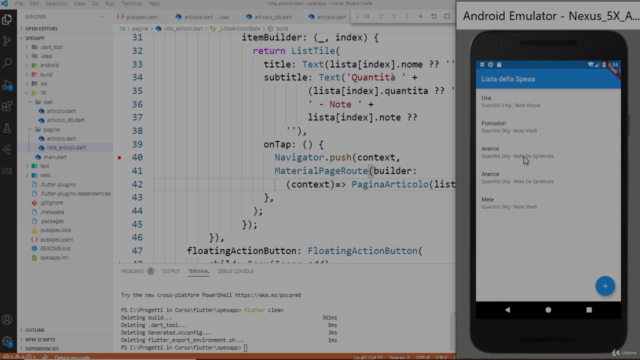Open the Run menu
Image resolution: width=640 pixels, height=360 pixels.
110,4
